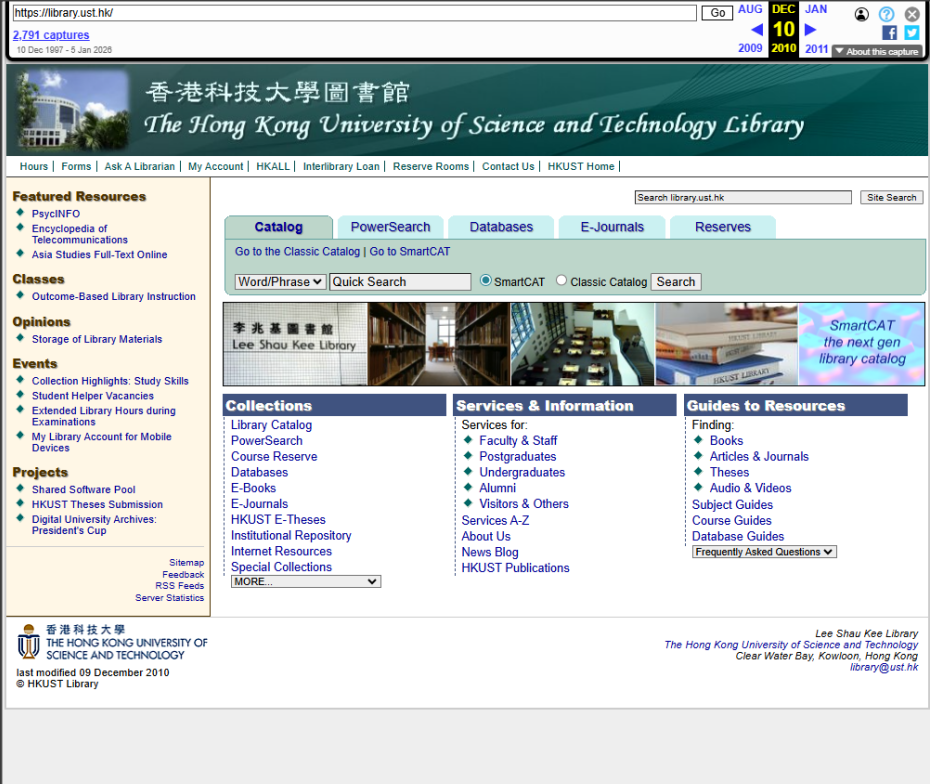Screen dimensions: 930x784
Task: Open the Frequently Asked Questions dropdown
Action: 764,552
